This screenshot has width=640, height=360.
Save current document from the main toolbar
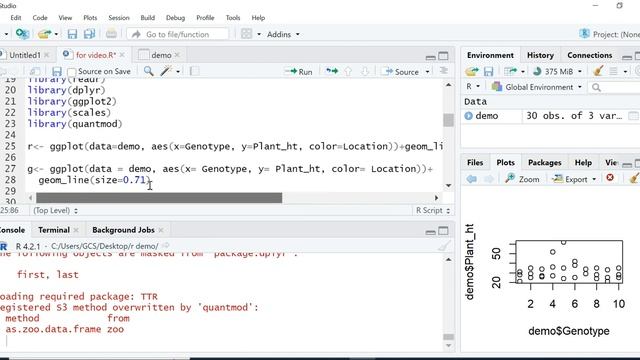[x=72, y=34]
